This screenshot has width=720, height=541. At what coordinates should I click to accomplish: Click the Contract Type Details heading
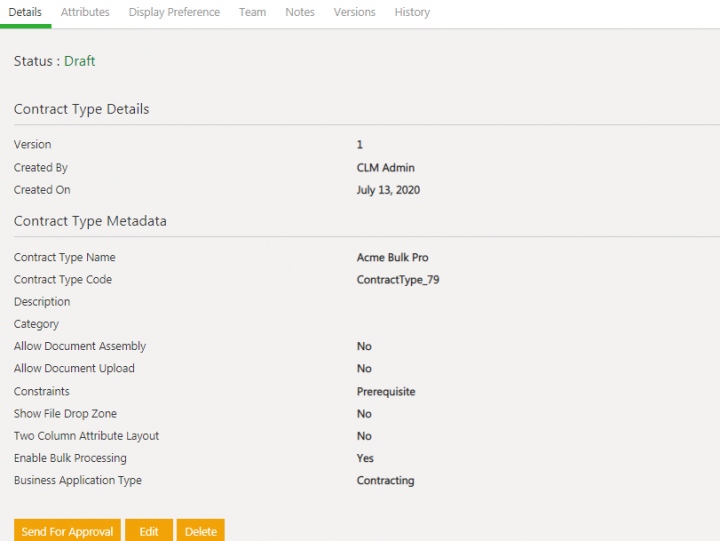click(x=81, y=109)
